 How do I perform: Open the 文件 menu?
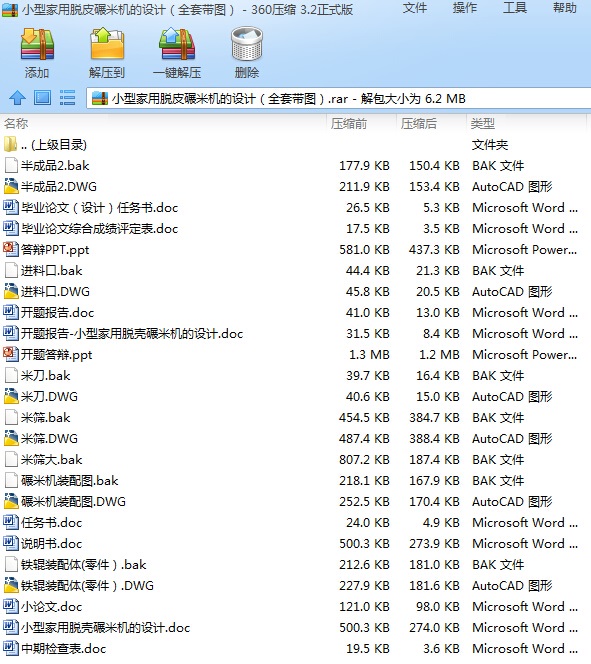[414, 8]
